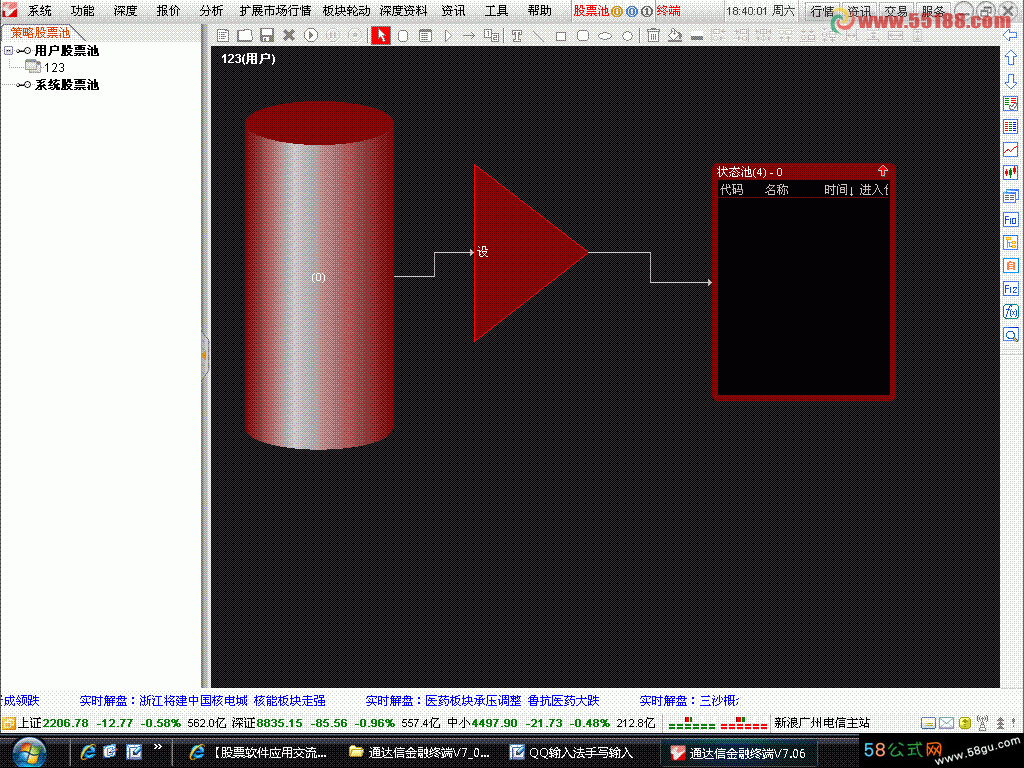
Task: Open the 功能 menu
Action: pyautogui.click(x=82, y=11)
